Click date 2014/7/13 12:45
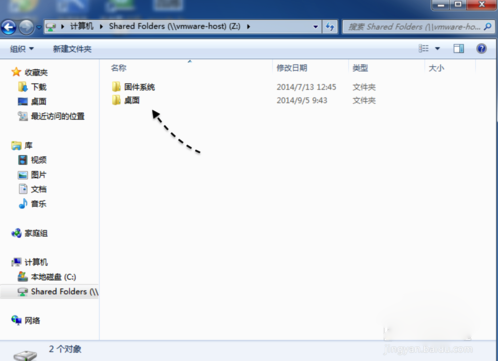This screenshot has height=361, width=498. tap(306, 87)
